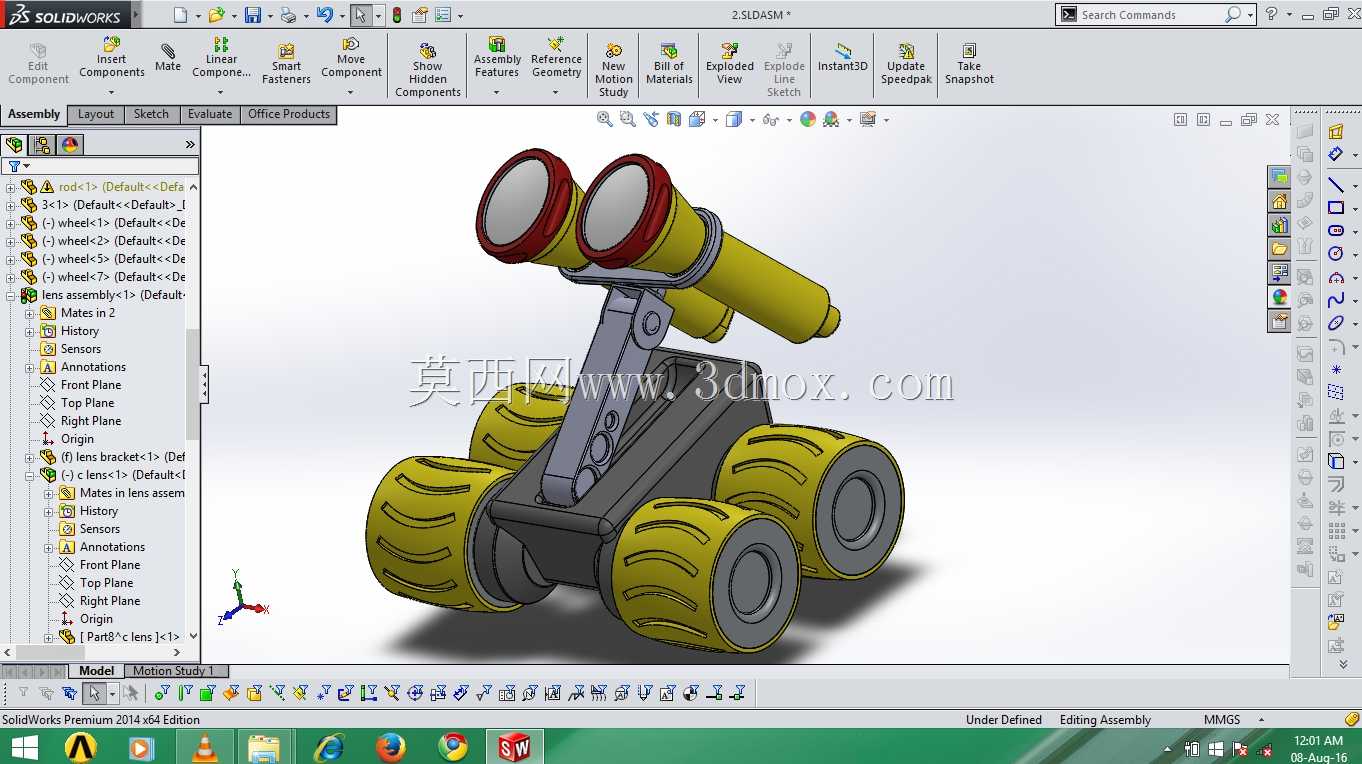Click the Zoom to Area icon
The image size is (1362, 764).
(x=627, y=119)
